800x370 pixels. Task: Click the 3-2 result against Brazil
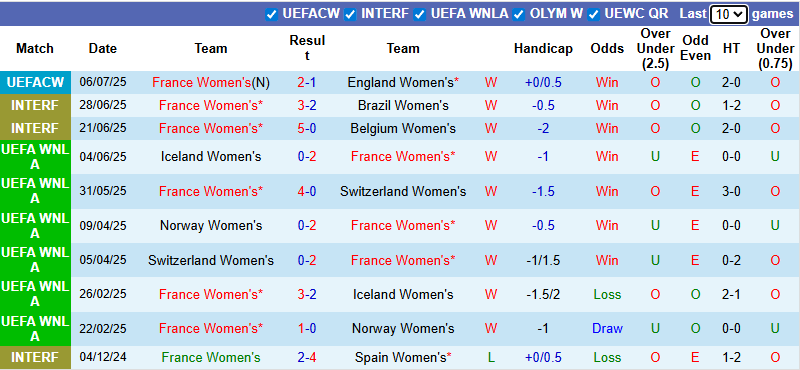[307, 106]
